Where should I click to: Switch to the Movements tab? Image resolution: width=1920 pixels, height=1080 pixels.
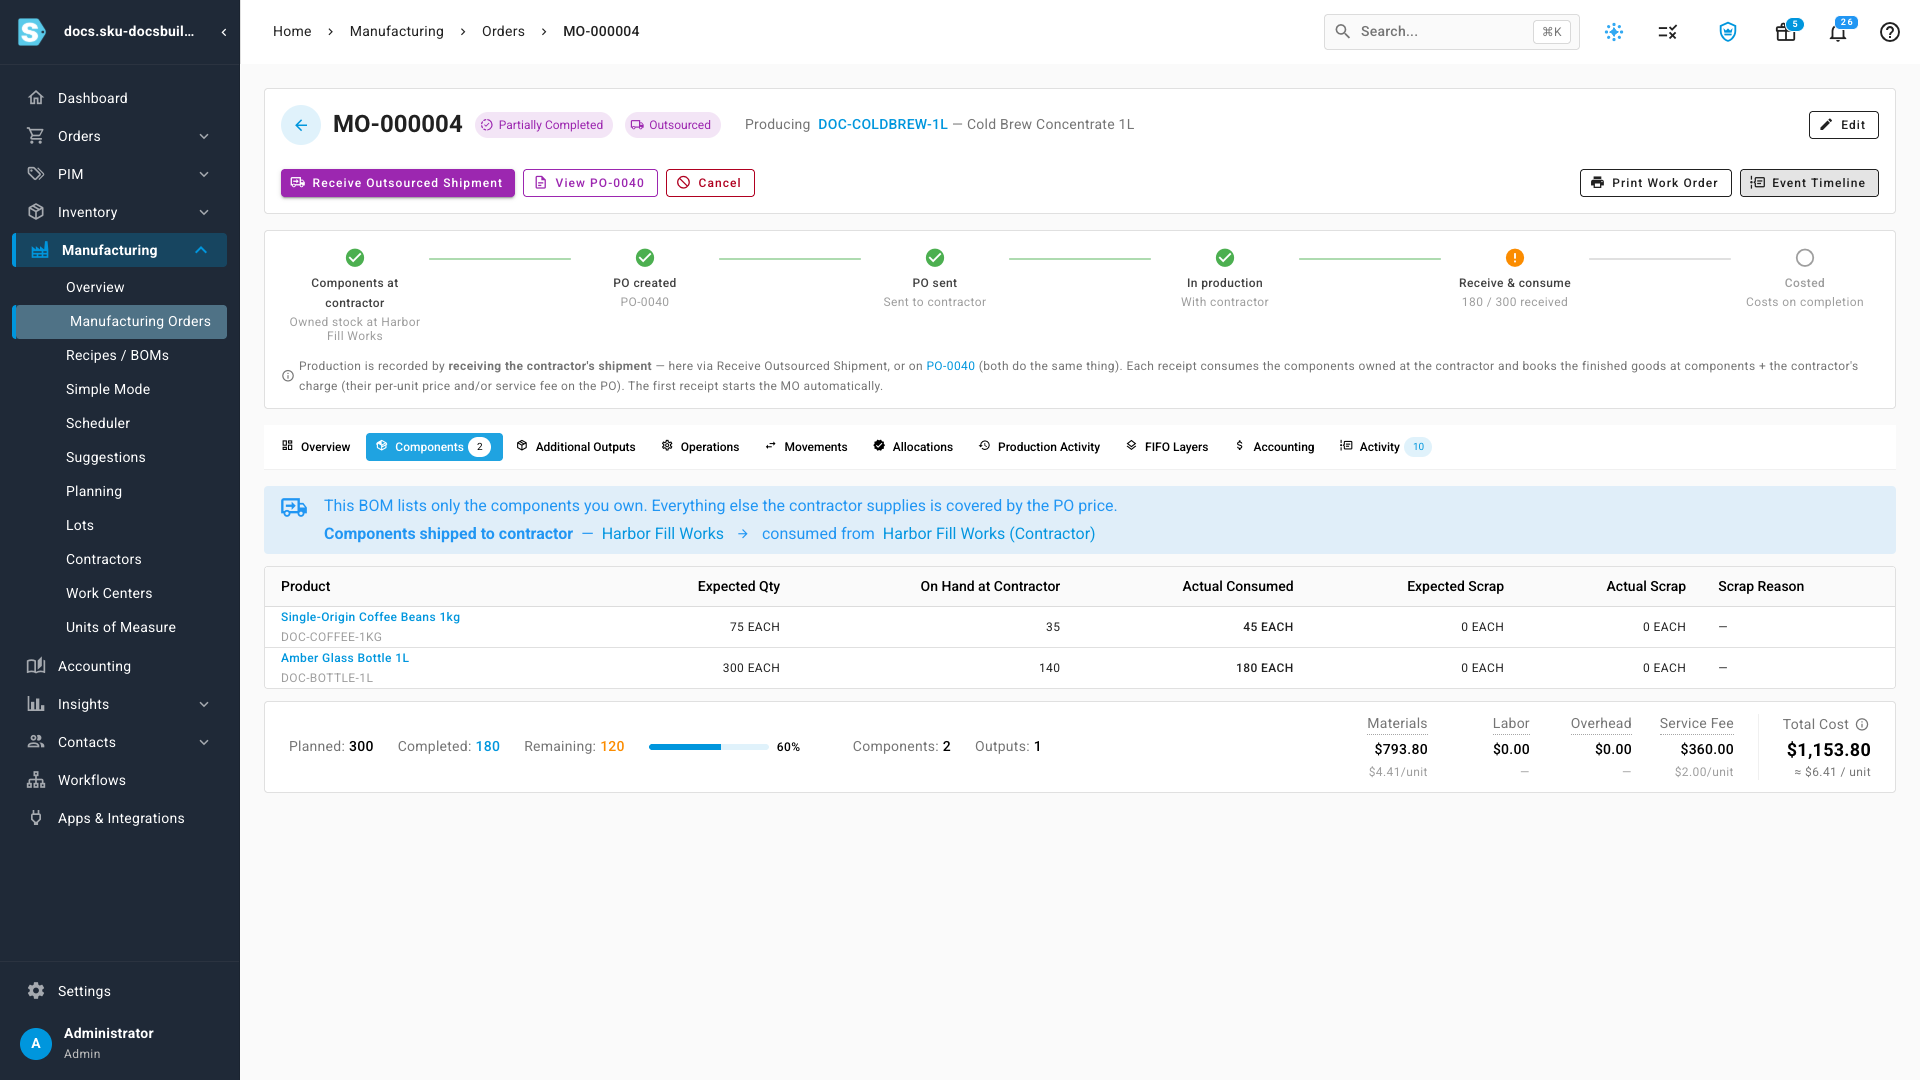(806, 447)
